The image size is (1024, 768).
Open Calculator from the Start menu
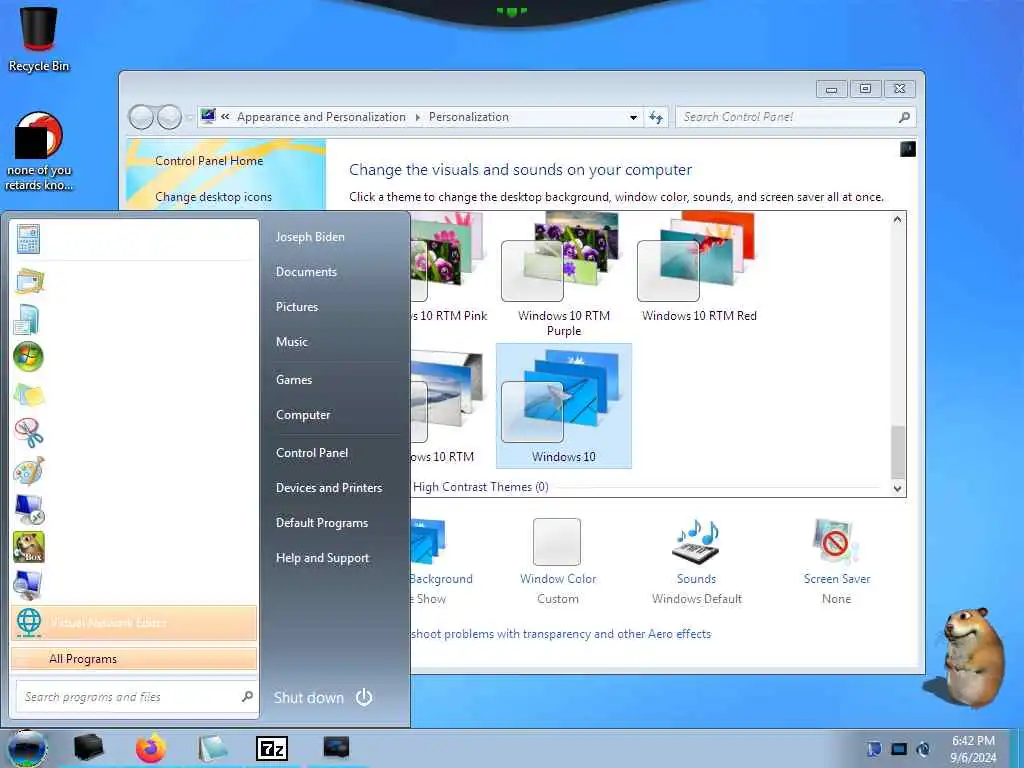29,239
